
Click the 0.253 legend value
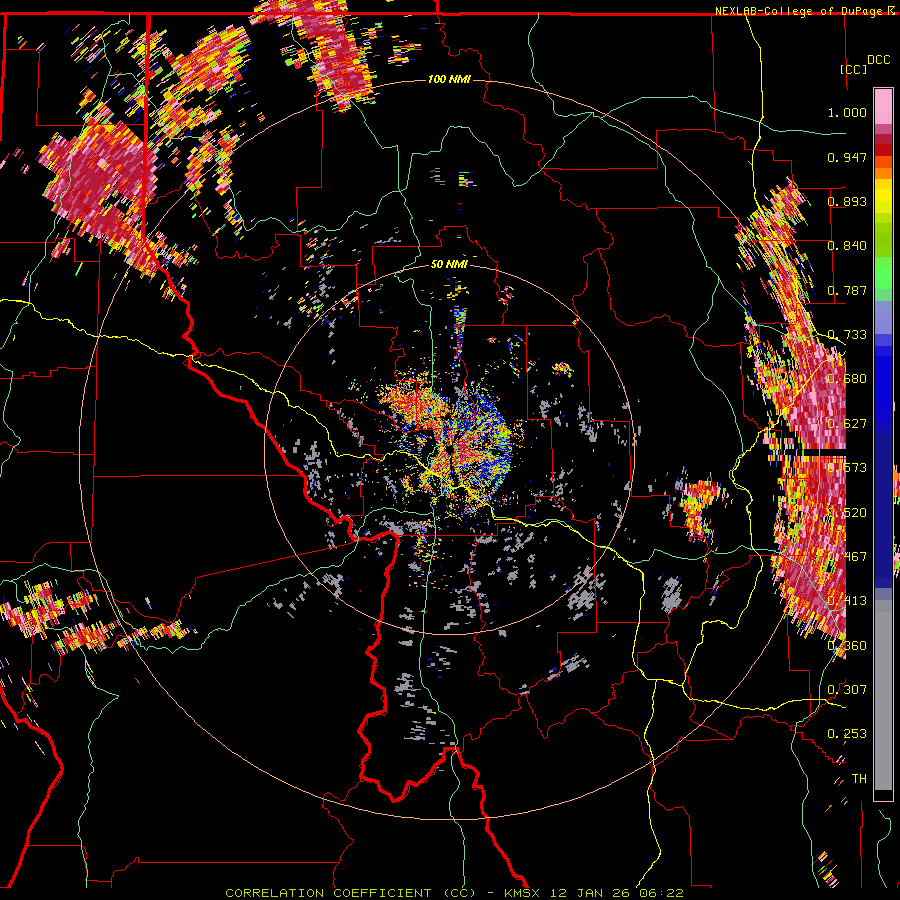click(x=847, y=734)
